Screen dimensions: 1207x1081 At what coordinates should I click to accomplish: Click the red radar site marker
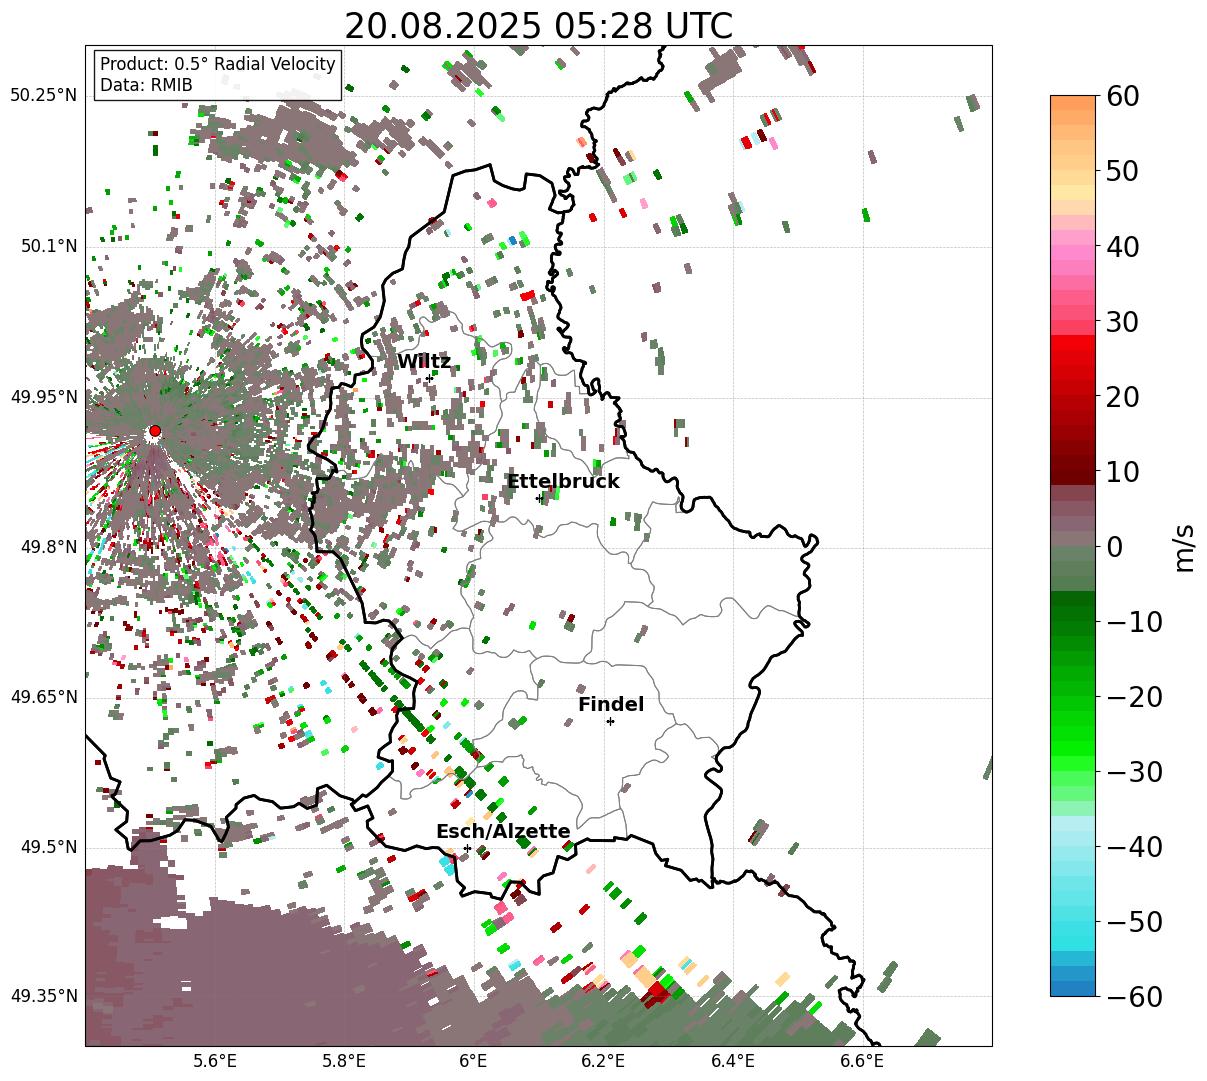click(x=154, y=431)
